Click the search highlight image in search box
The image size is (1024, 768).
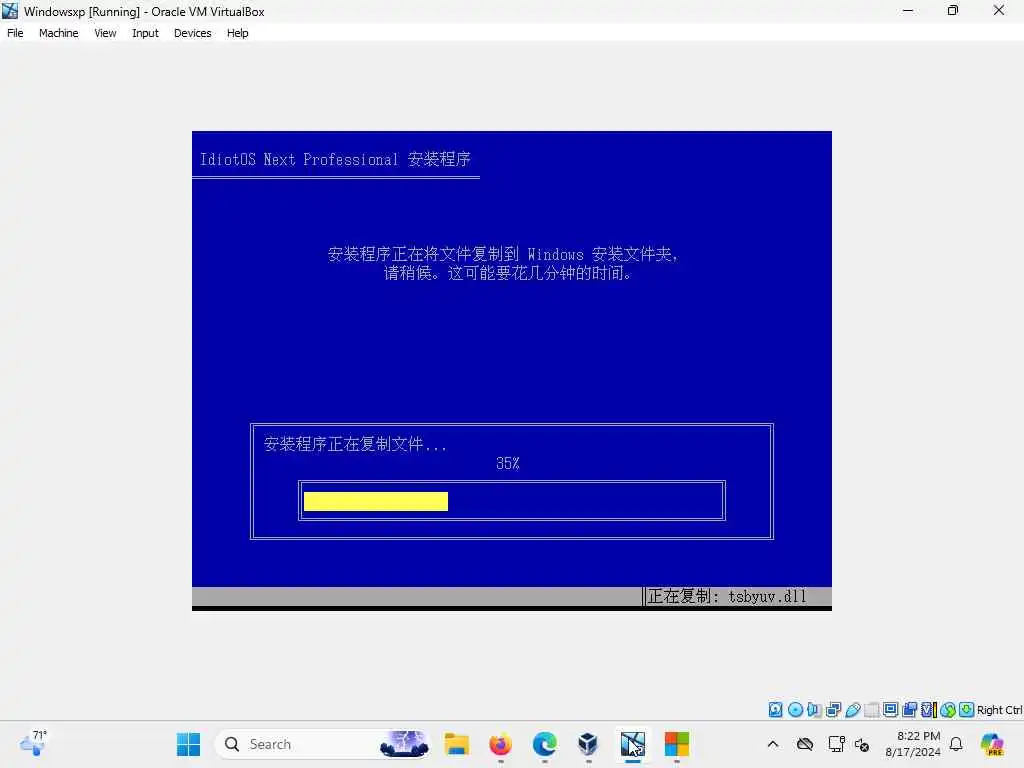404,744
